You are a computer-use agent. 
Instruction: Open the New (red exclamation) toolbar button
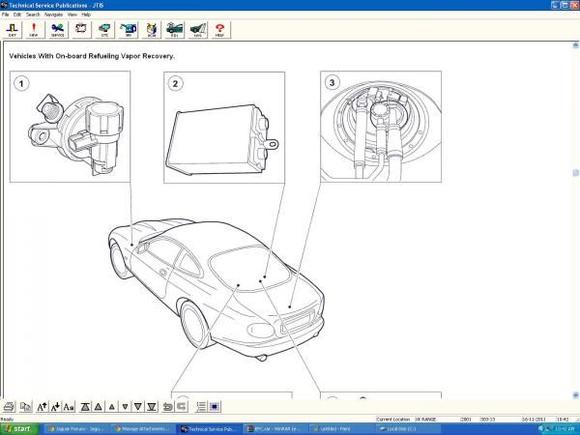click(x=34, y=30)
